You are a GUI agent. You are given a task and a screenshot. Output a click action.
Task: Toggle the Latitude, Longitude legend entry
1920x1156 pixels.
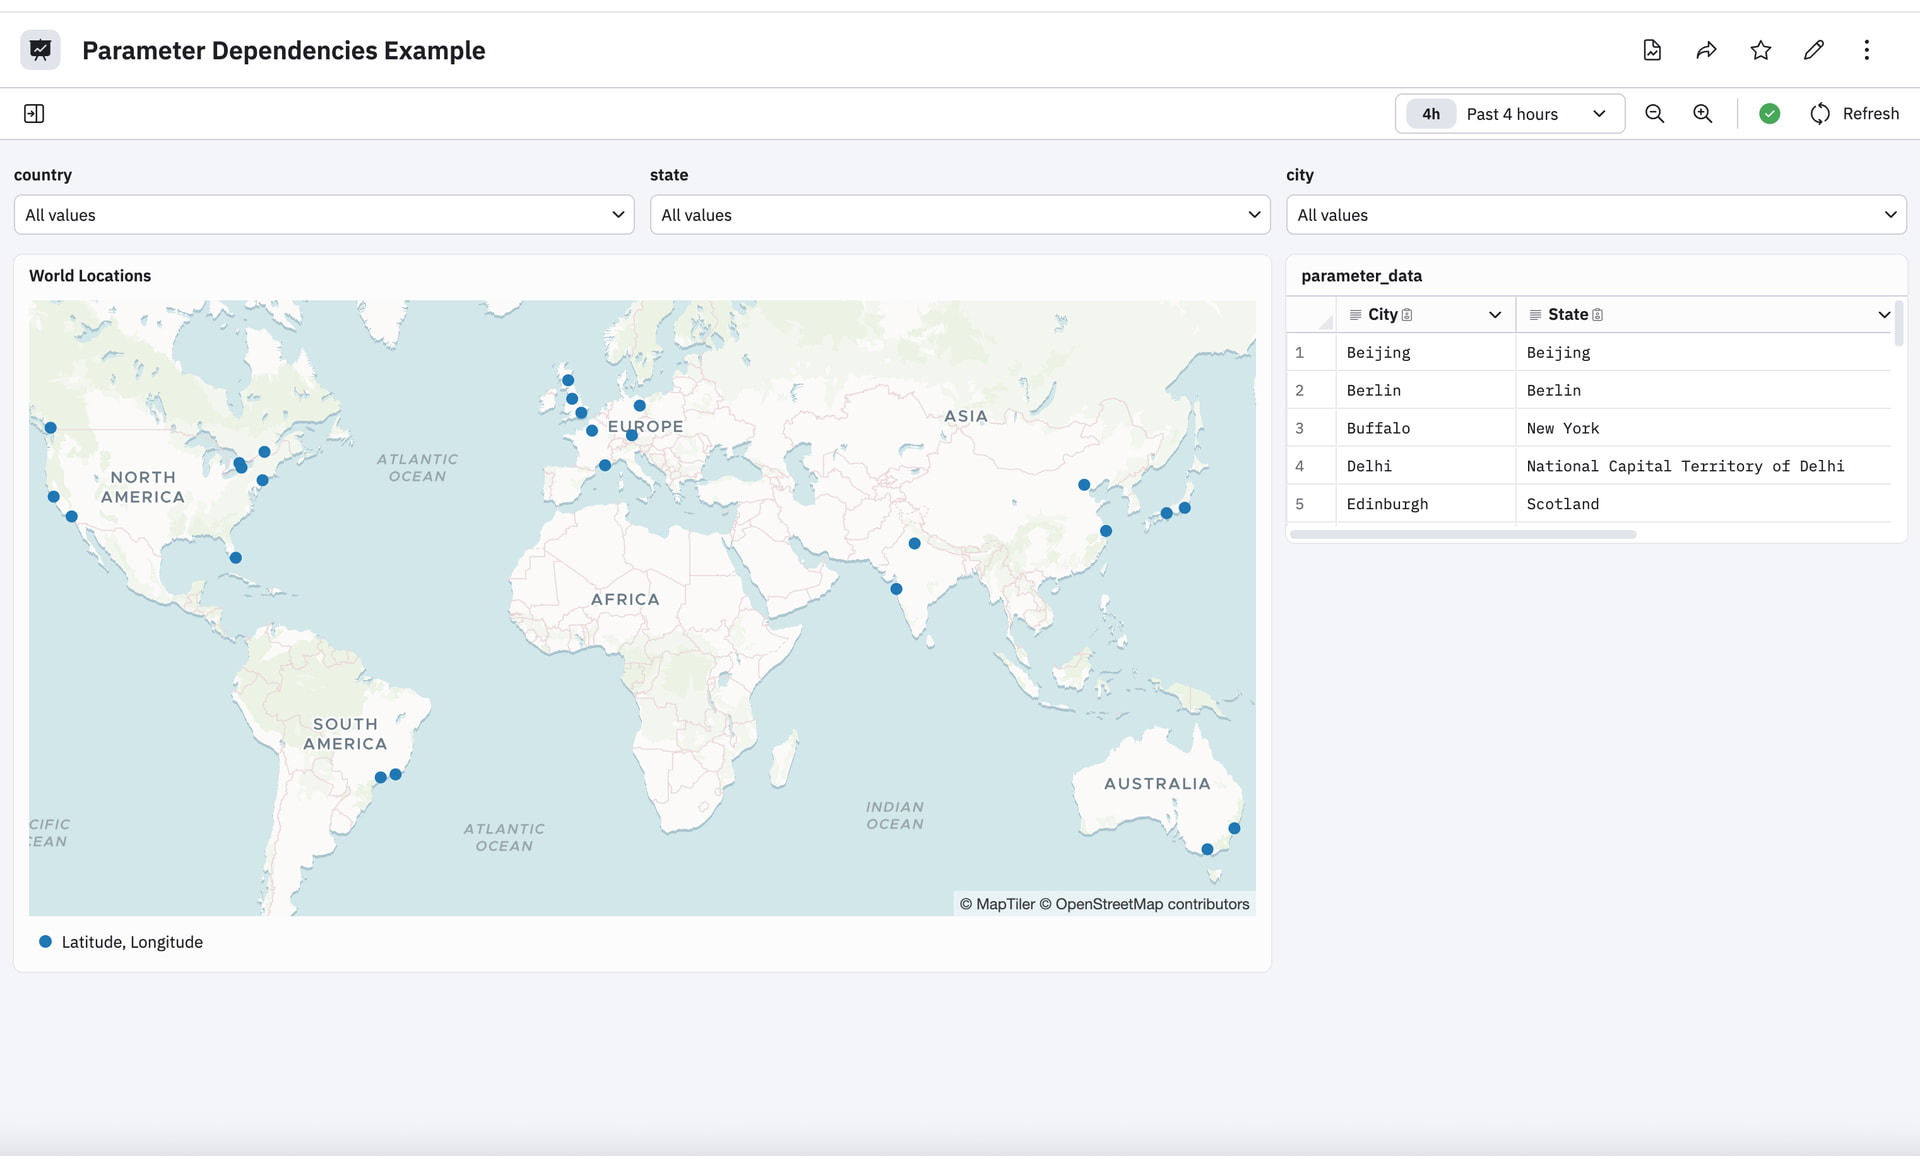click(x=120, y=942)
